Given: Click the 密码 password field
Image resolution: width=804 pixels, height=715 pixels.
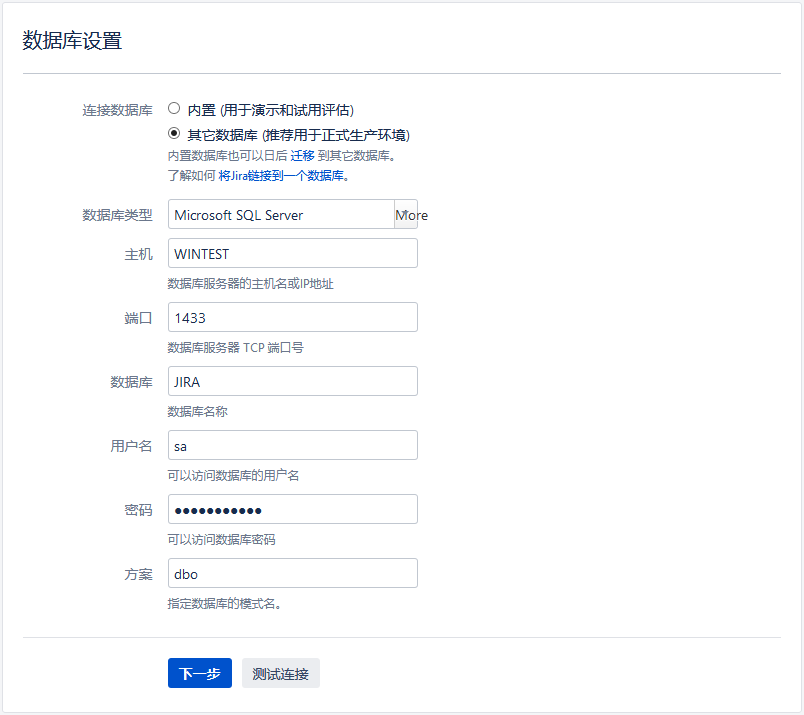Looking at the screenshot, I should tap(293, 509).
